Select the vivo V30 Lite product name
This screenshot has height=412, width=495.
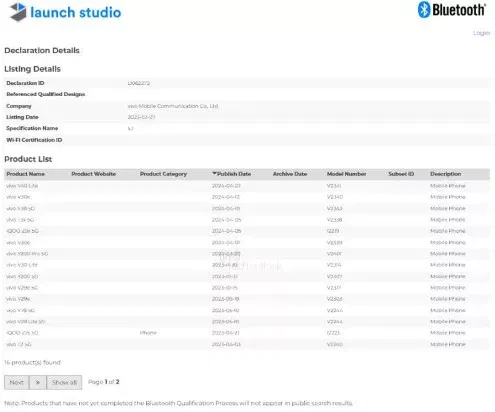pos(22,265)
